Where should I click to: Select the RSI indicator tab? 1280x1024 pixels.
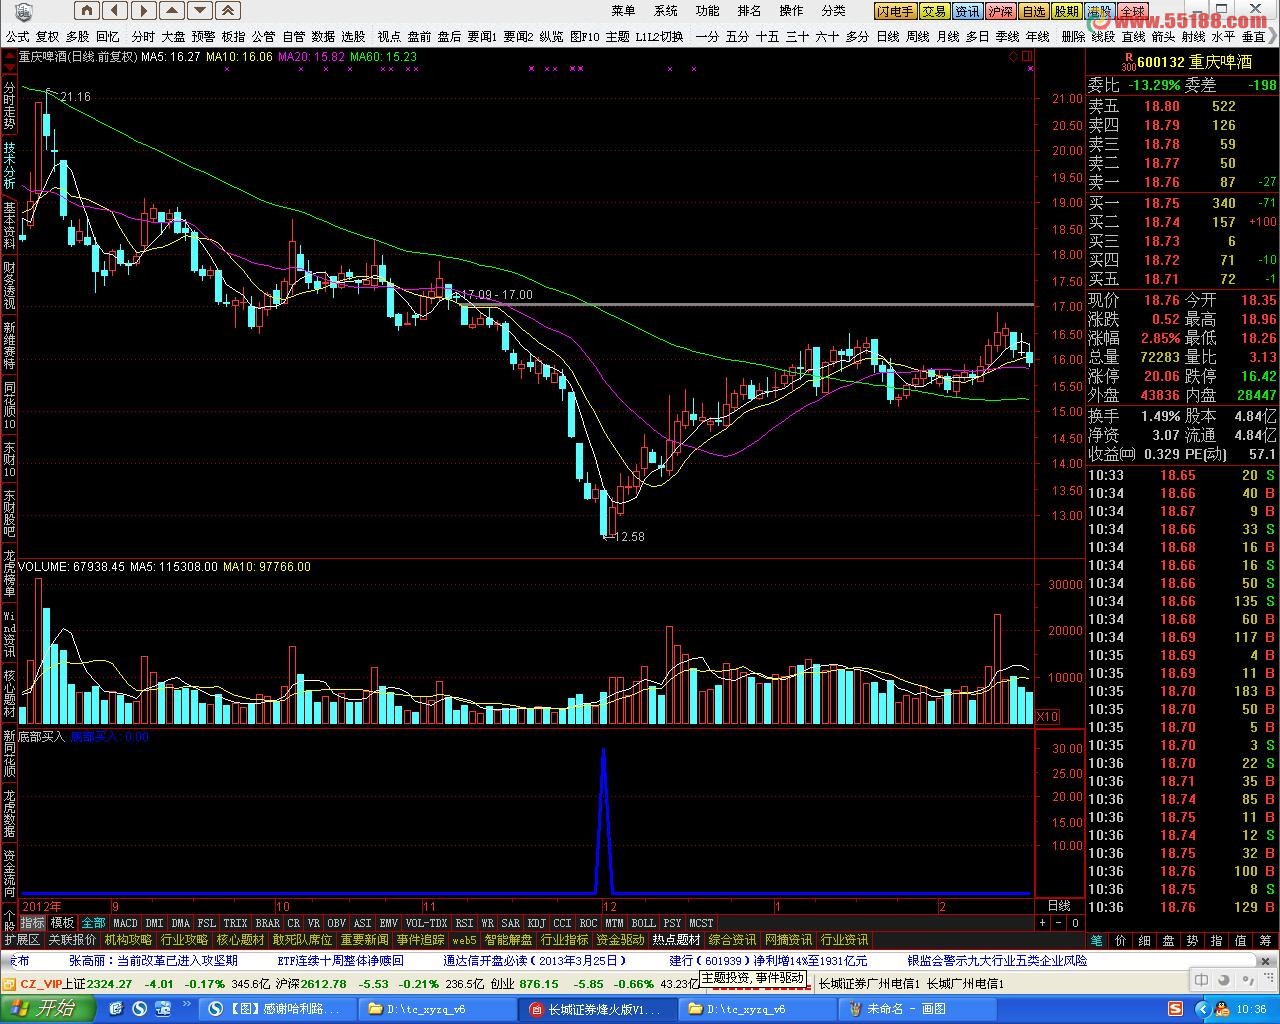[x=464, y=923]
